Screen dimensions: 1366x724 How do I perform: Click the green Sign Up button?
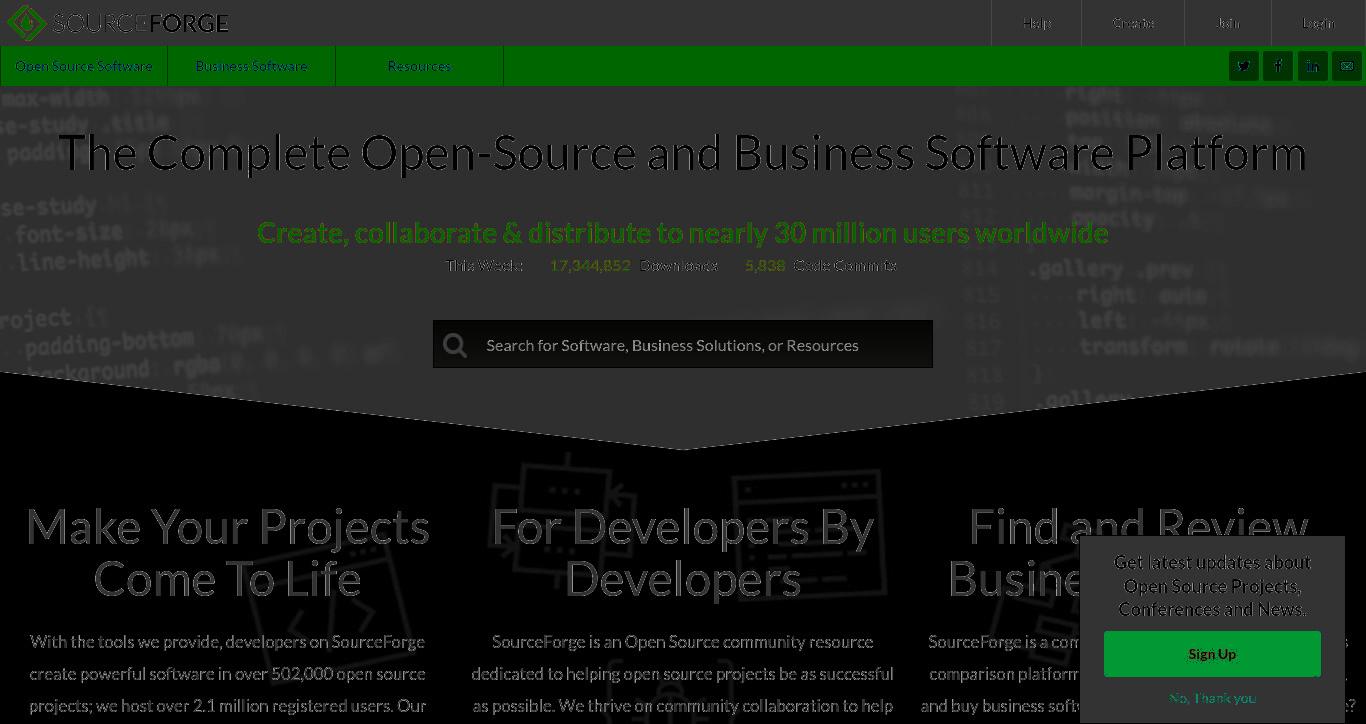coord(1212,654)
